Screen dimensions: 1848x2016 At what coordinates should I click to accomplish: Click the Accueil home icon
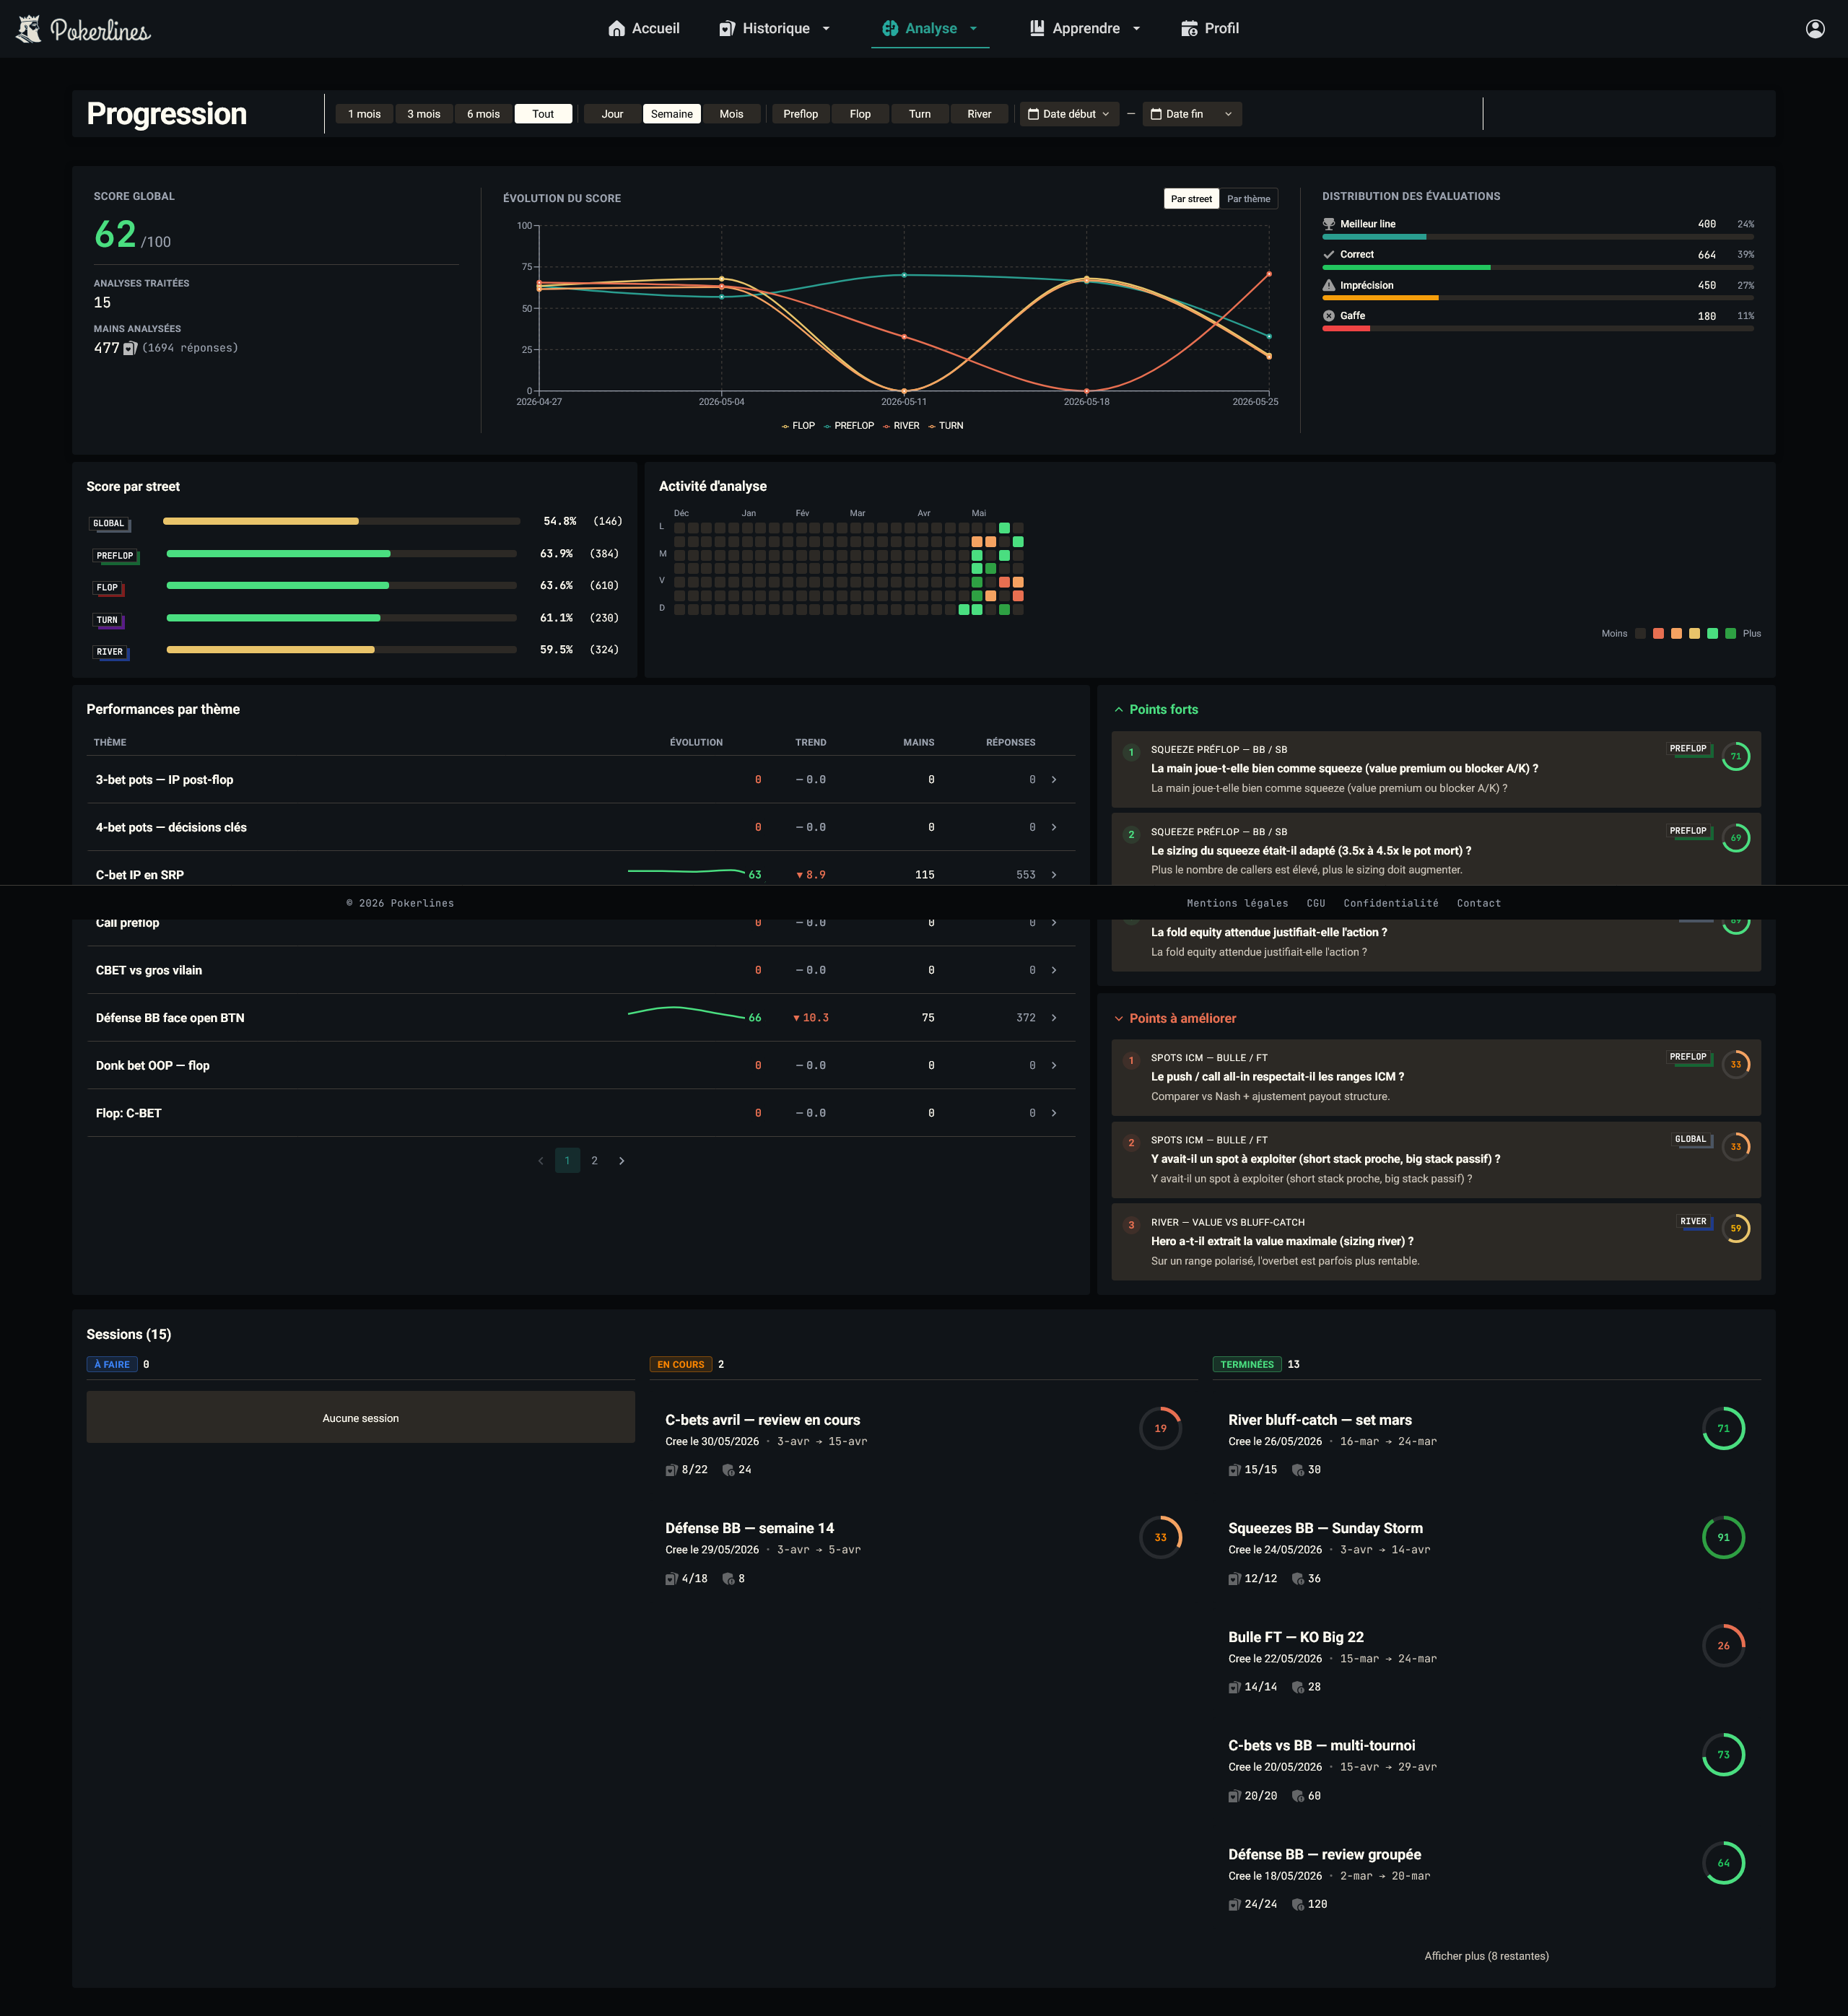[617, 29]
